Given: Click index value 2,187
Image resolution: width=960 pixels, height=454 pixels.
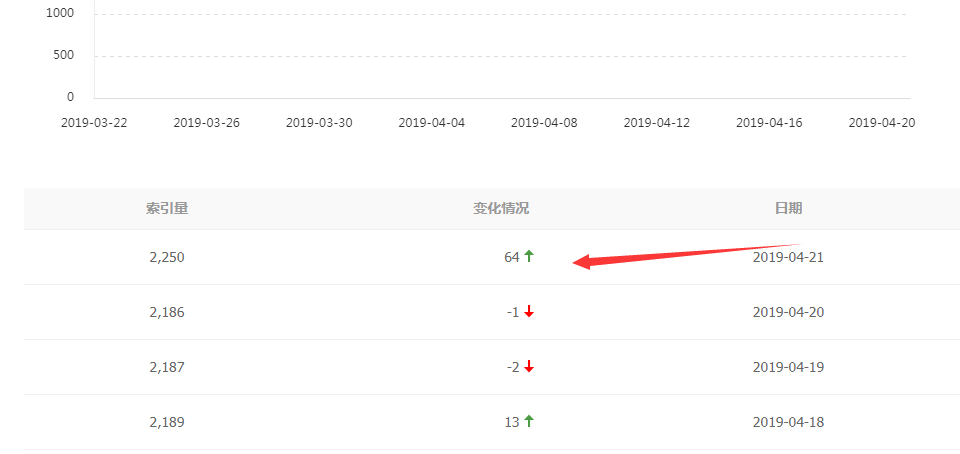Looking at the screenshot, I should point(167,367).
